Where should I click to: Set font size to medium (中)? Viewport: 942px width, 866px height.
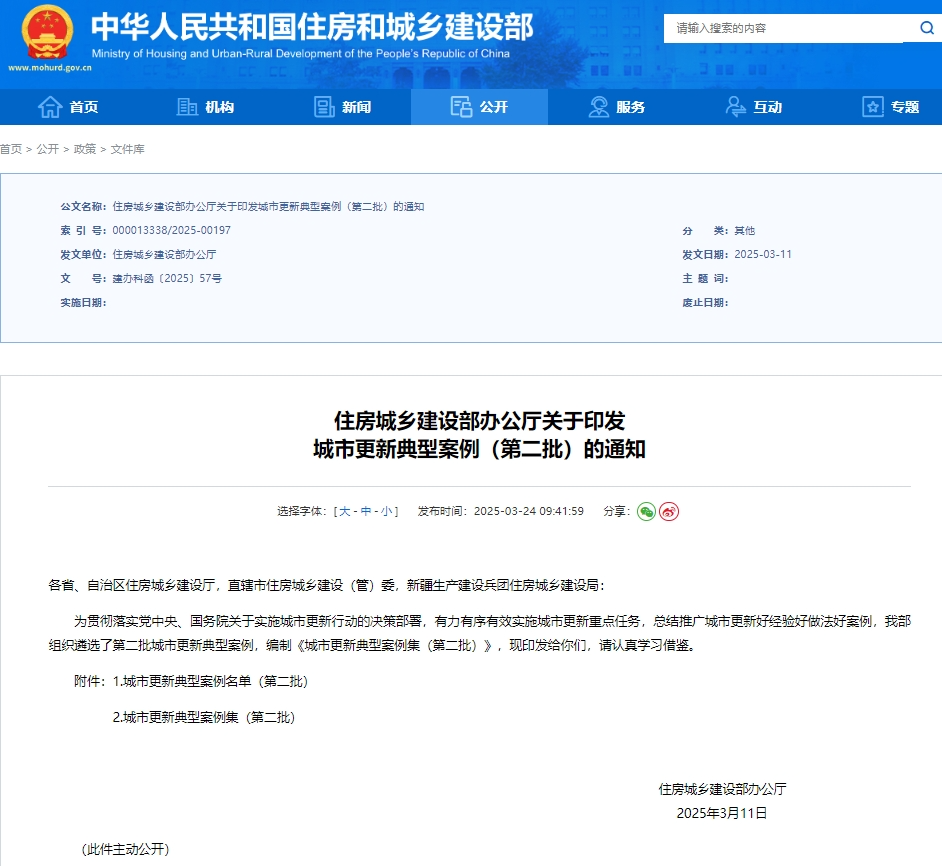click(366, 511)
